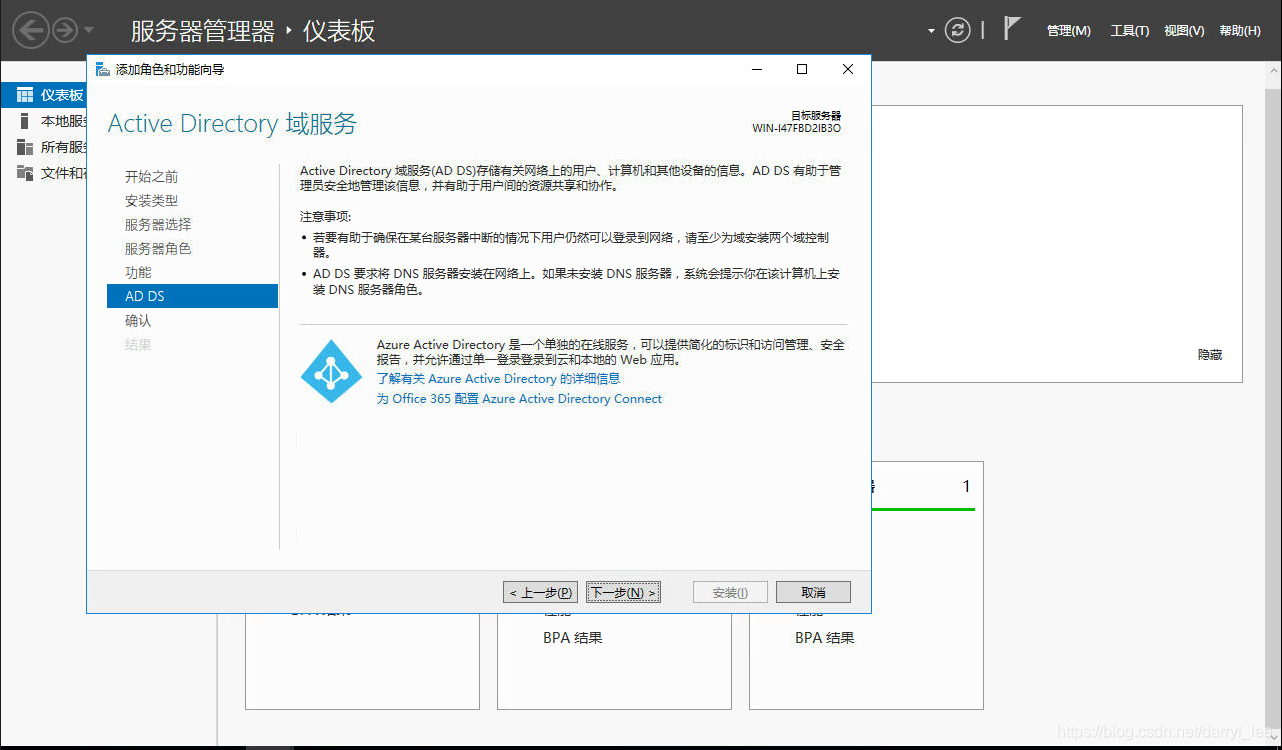Open the 工具(T) menu
Viewport: 1282px width, 750px height.
1130,31
